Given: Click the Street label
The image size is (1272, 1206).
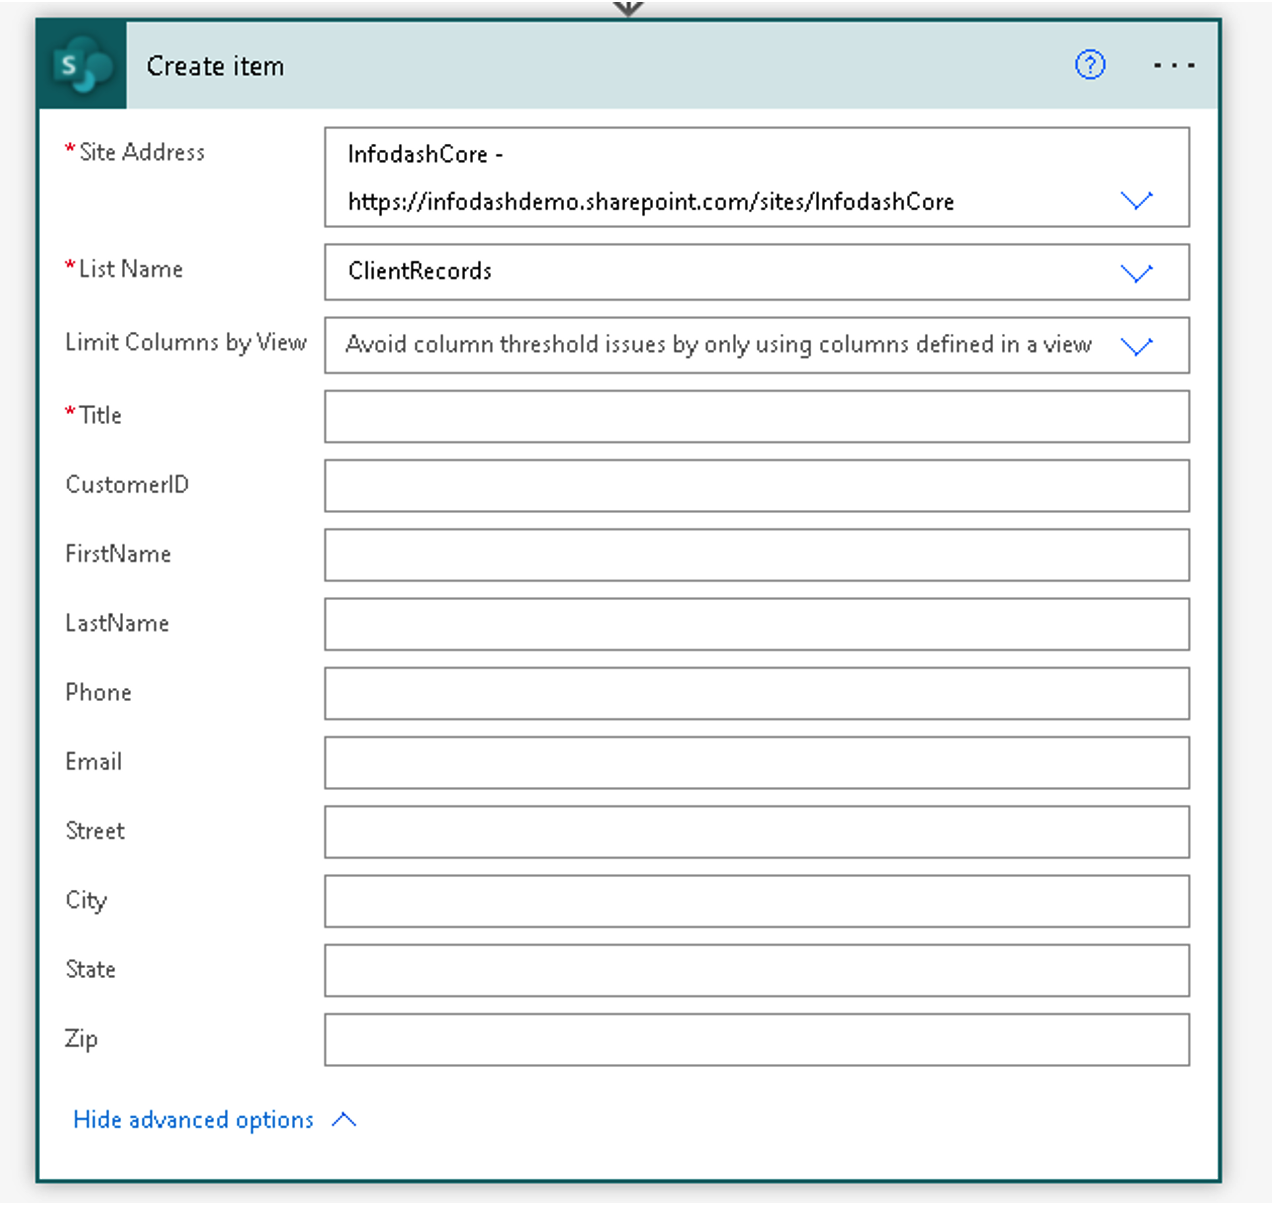Looking at the screenshot, I should click(95, 831).
